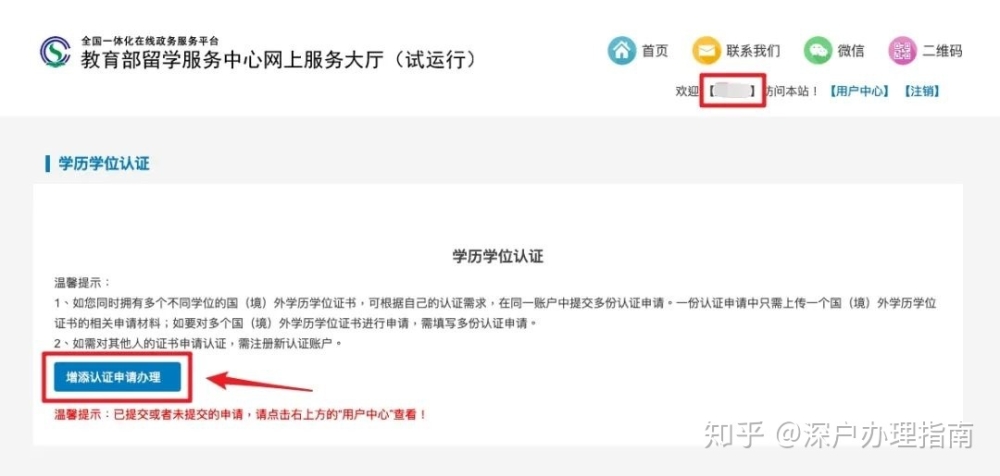Screen dimensions: 1000x476
Task: Click the yellow envelope contact icon
Action: 706,51
